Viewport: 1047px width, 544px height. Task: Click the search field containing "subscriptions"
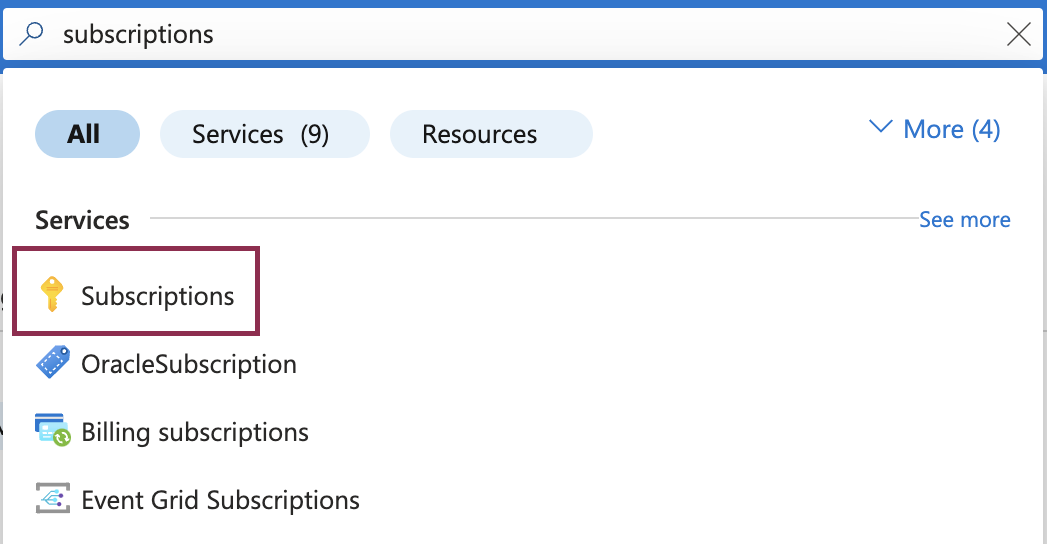[523, 34]
